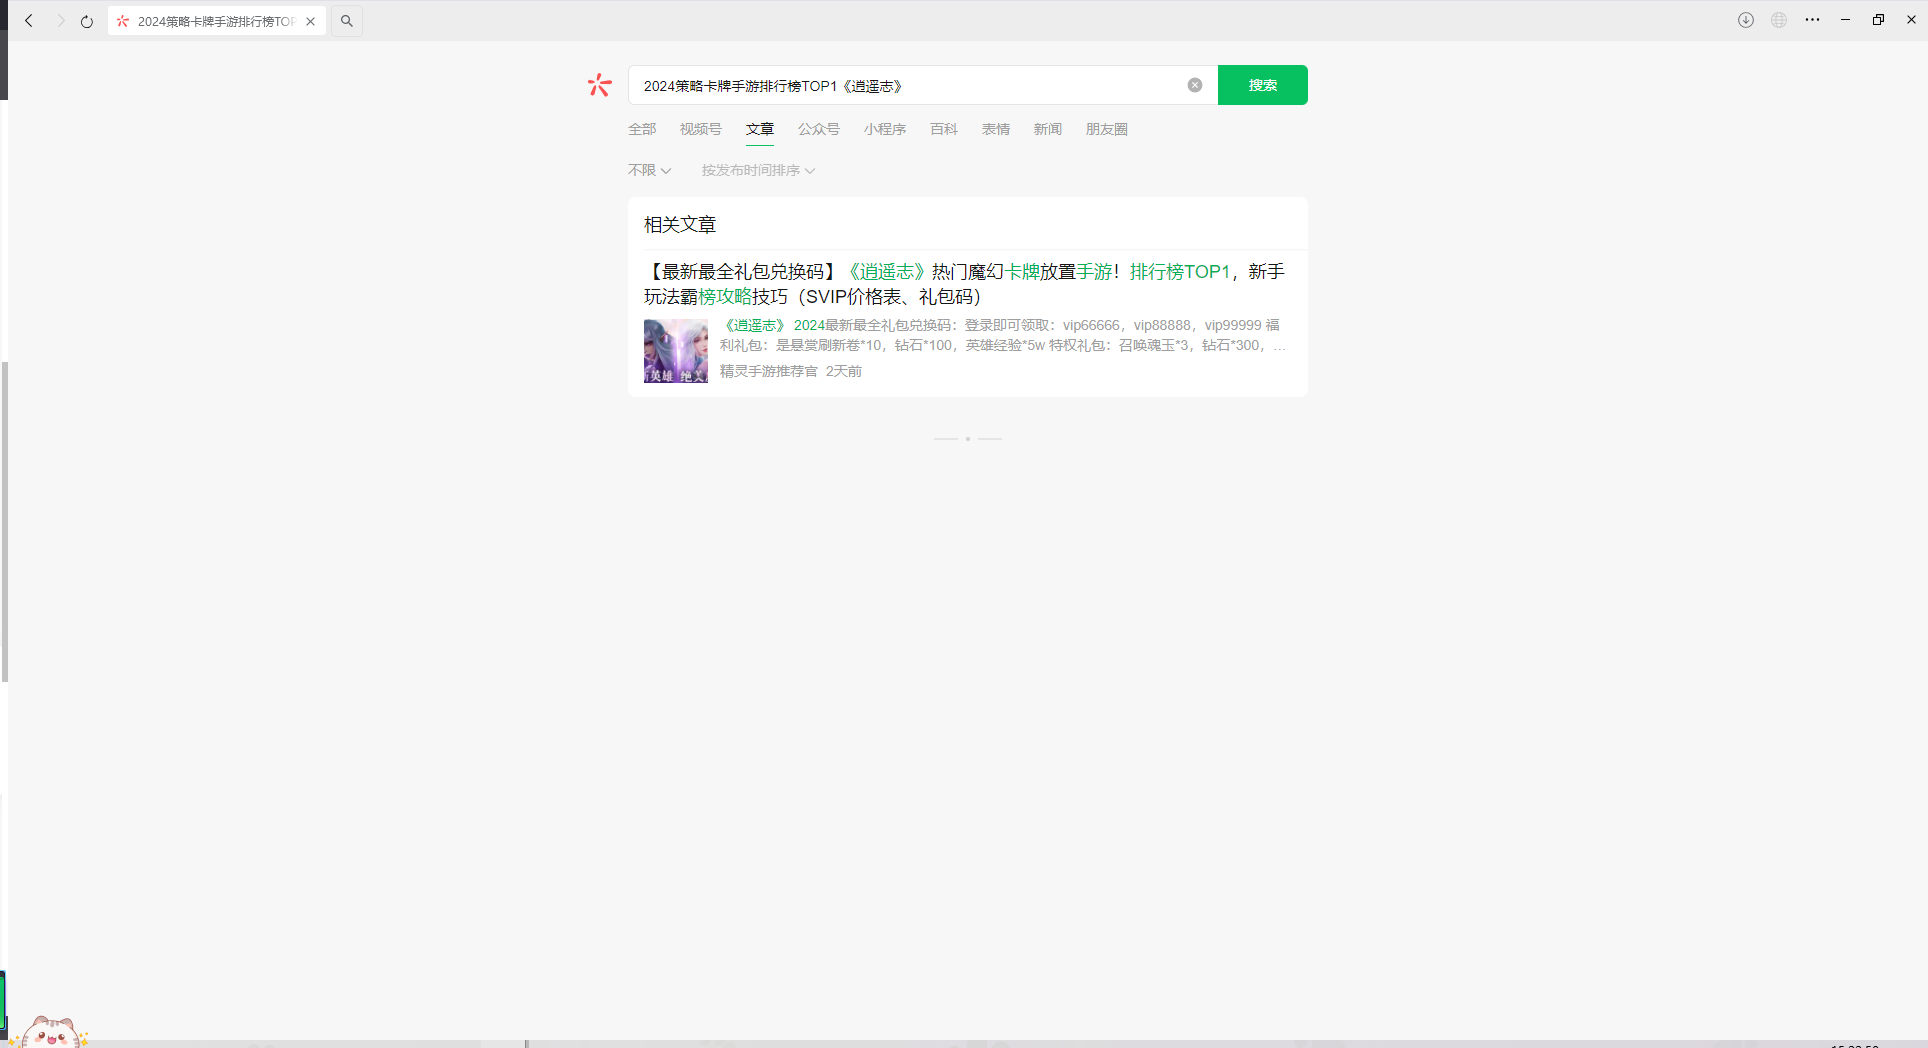Click the forward navigation arrow
1928x1048 pixels.
pos(60,21)
